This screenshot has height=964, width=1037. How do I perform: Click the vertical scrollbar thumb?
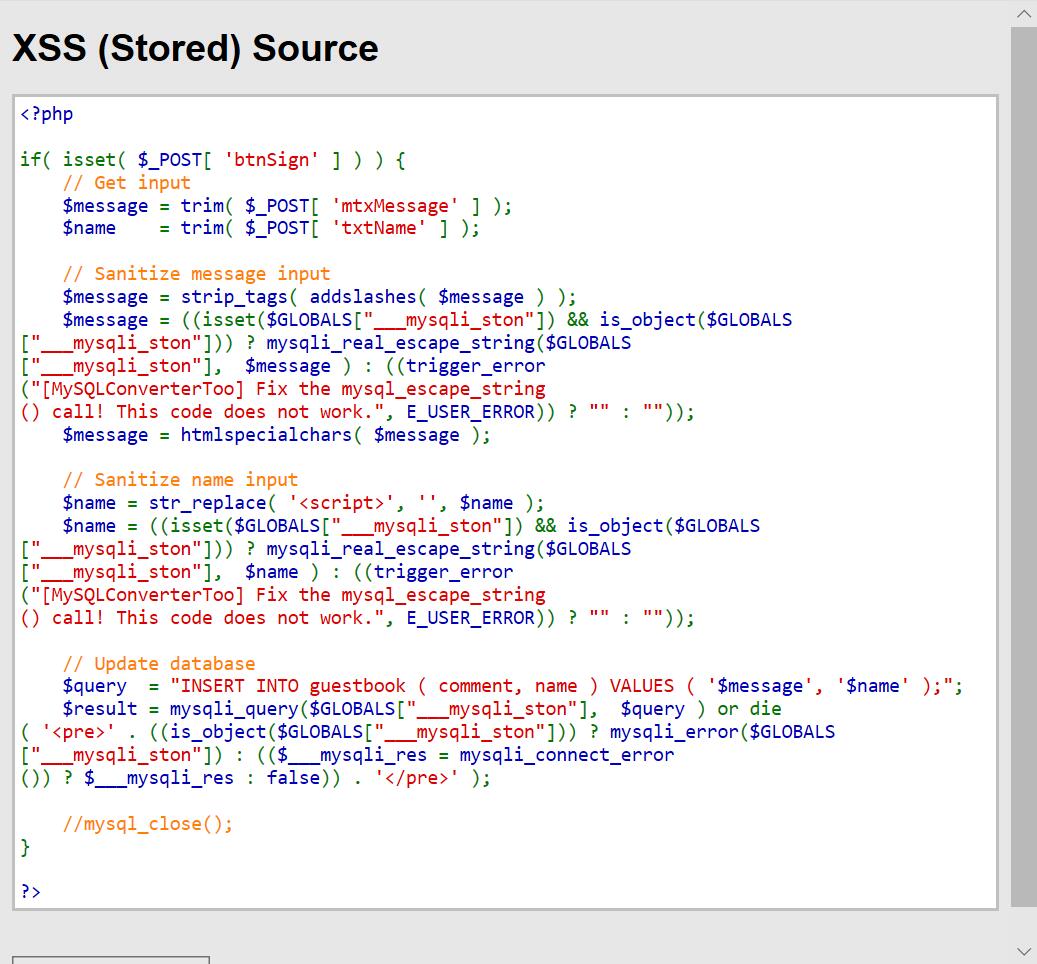click(1024, 467)
